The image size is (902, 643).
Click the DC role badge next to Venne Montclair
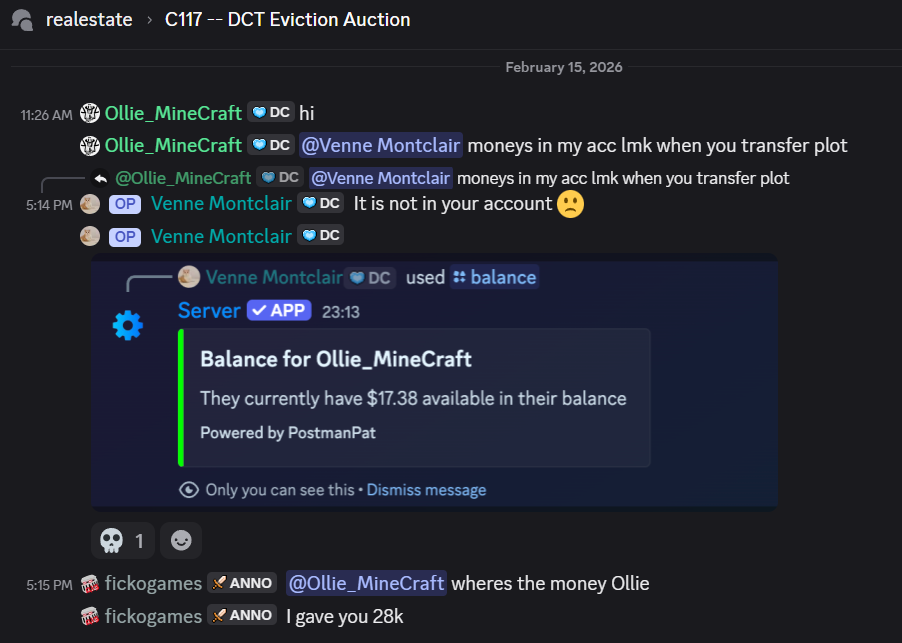pos(321,204)
